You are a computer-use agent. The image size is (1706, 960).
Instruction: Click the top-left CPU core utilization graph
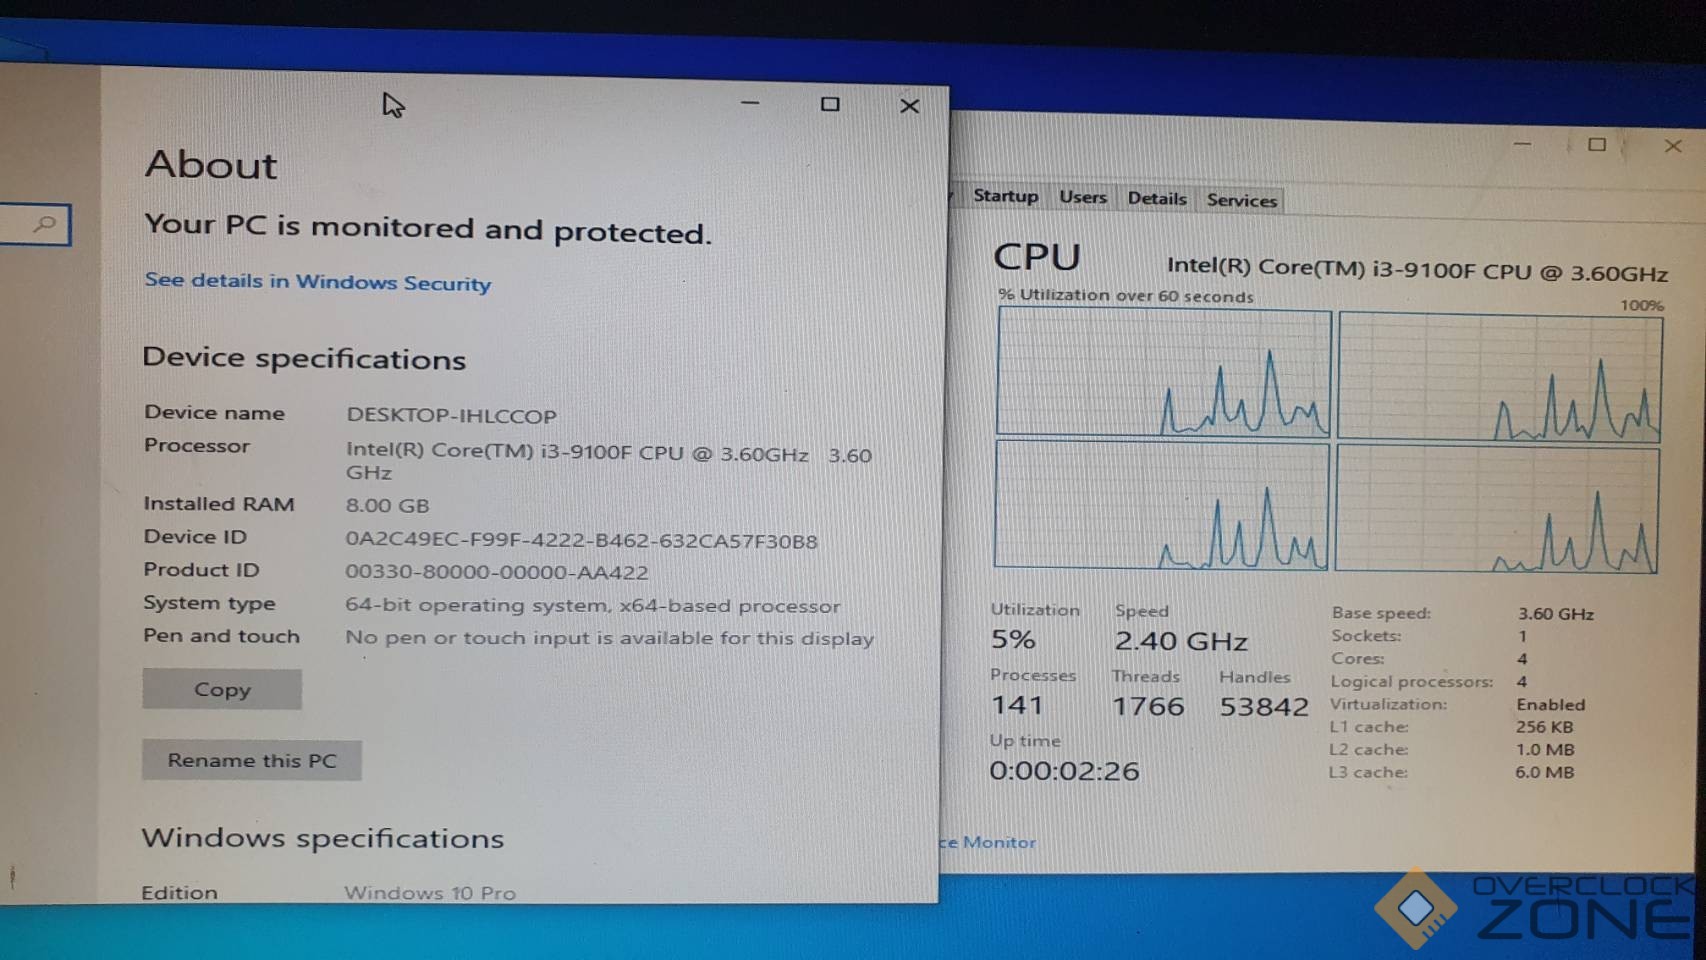[x=1164, y=372]
